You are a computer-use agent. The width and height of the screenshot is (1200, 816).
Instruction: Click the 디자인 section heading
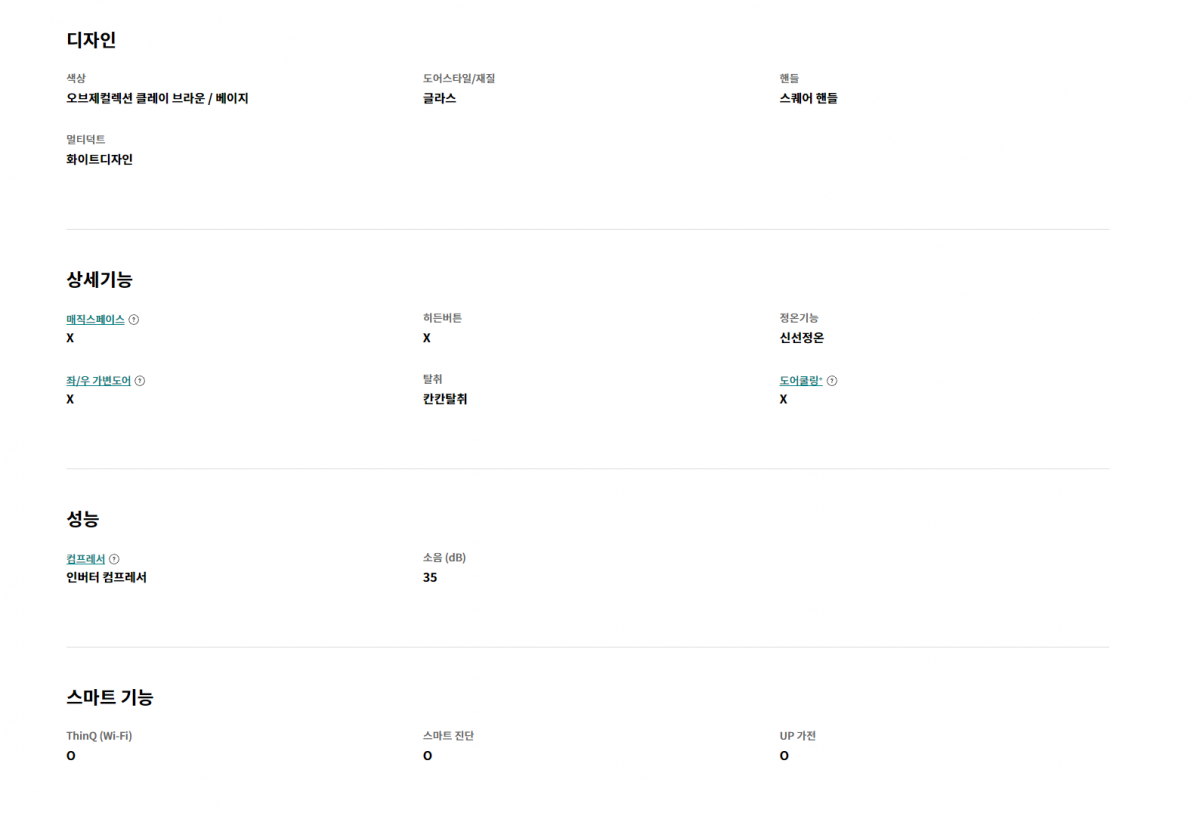pos(91,40)
